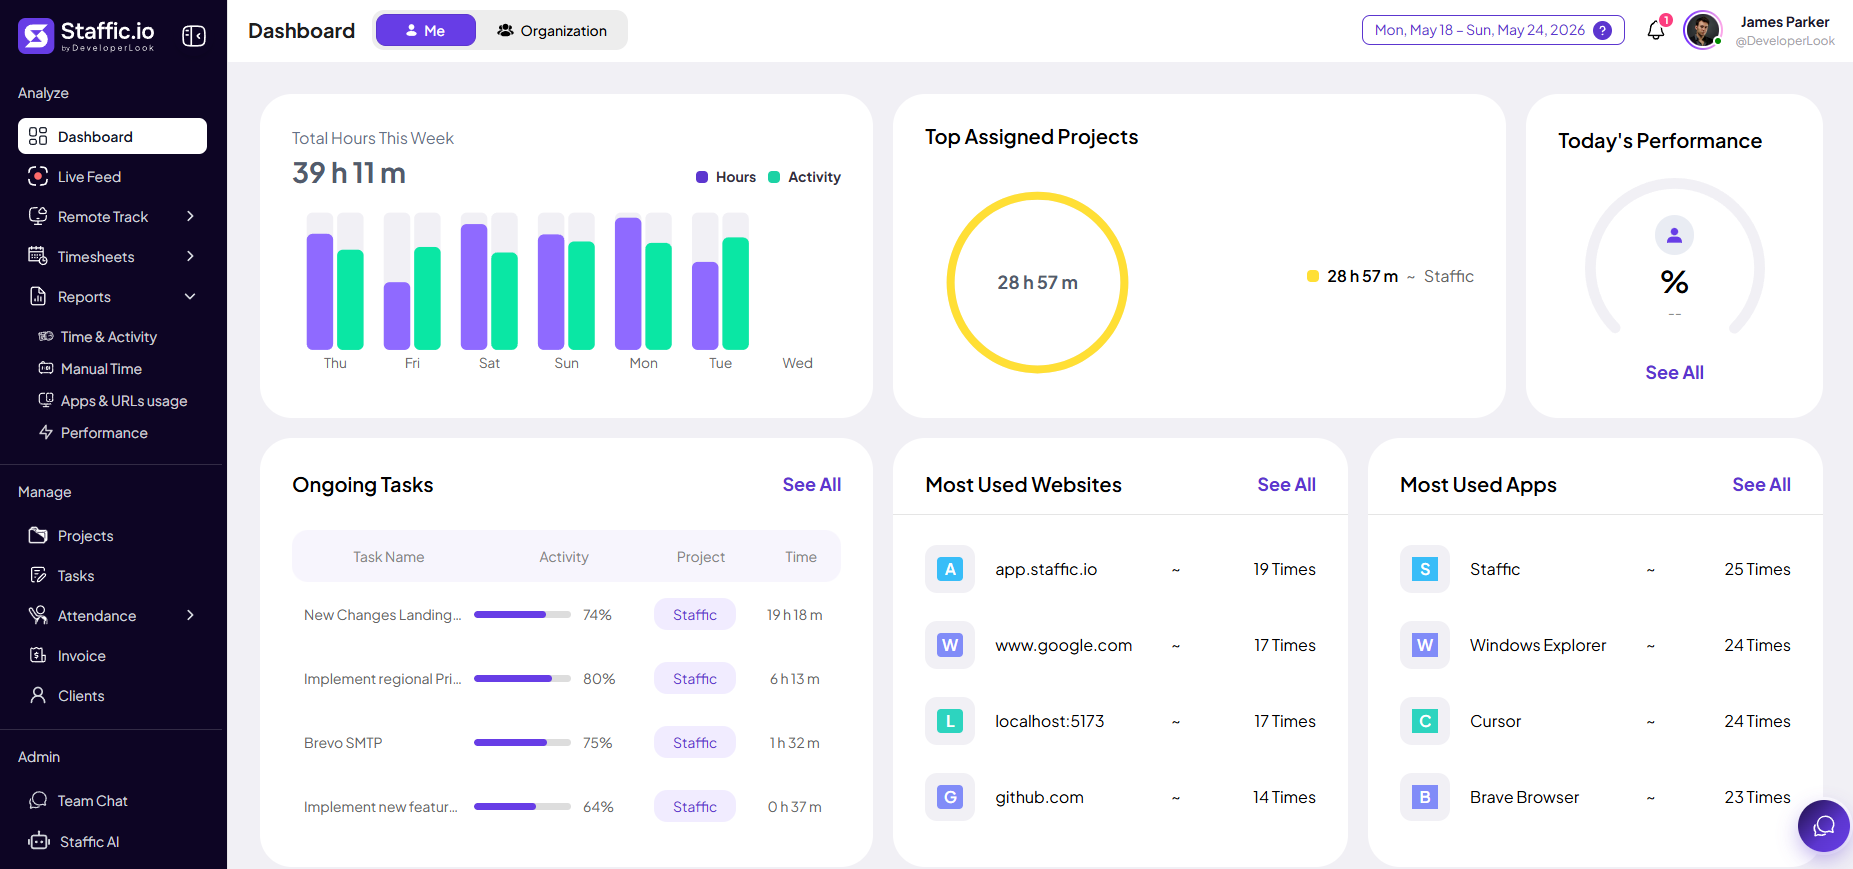The width and height of the screenshot is (1853, 869).
Task: Click the Clients person icon
Action: [x=38, y=695]
